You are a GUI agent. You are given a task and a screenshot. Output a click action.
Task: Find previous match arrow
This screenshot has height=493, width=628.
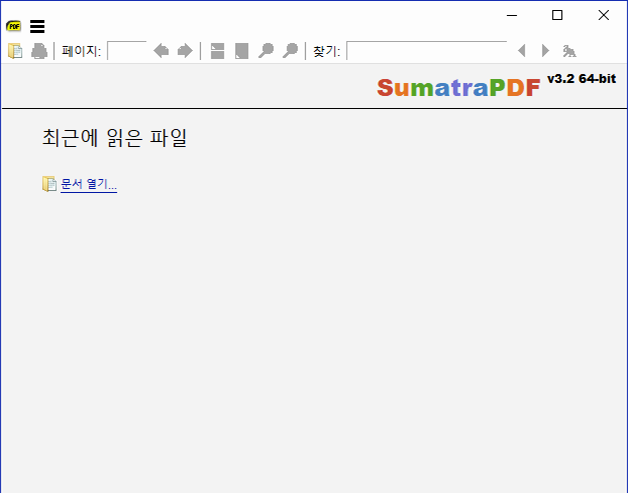point(521,51)
